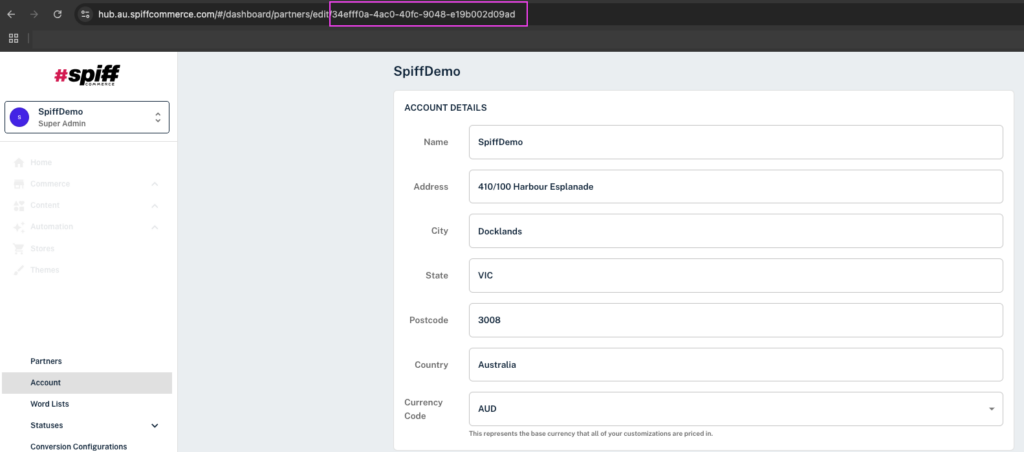Click the Commerce storefront icon
The height and width of the screenshot is (452, 1024).
[x=18, y=184]
